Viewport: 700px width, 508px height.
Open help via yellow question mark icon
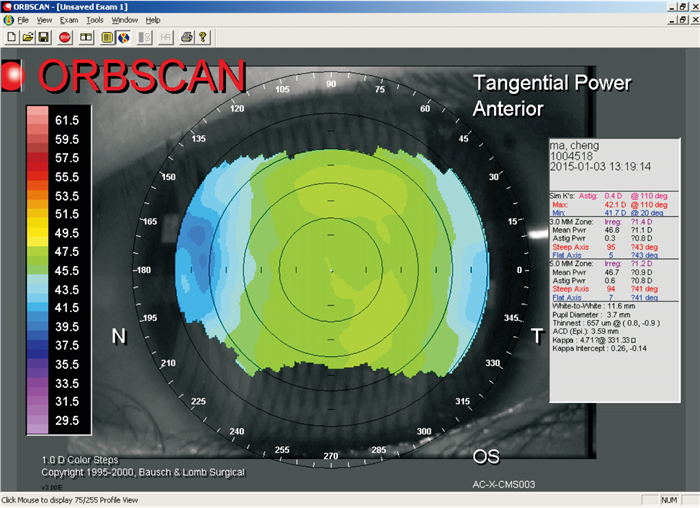tap(203, 37)
